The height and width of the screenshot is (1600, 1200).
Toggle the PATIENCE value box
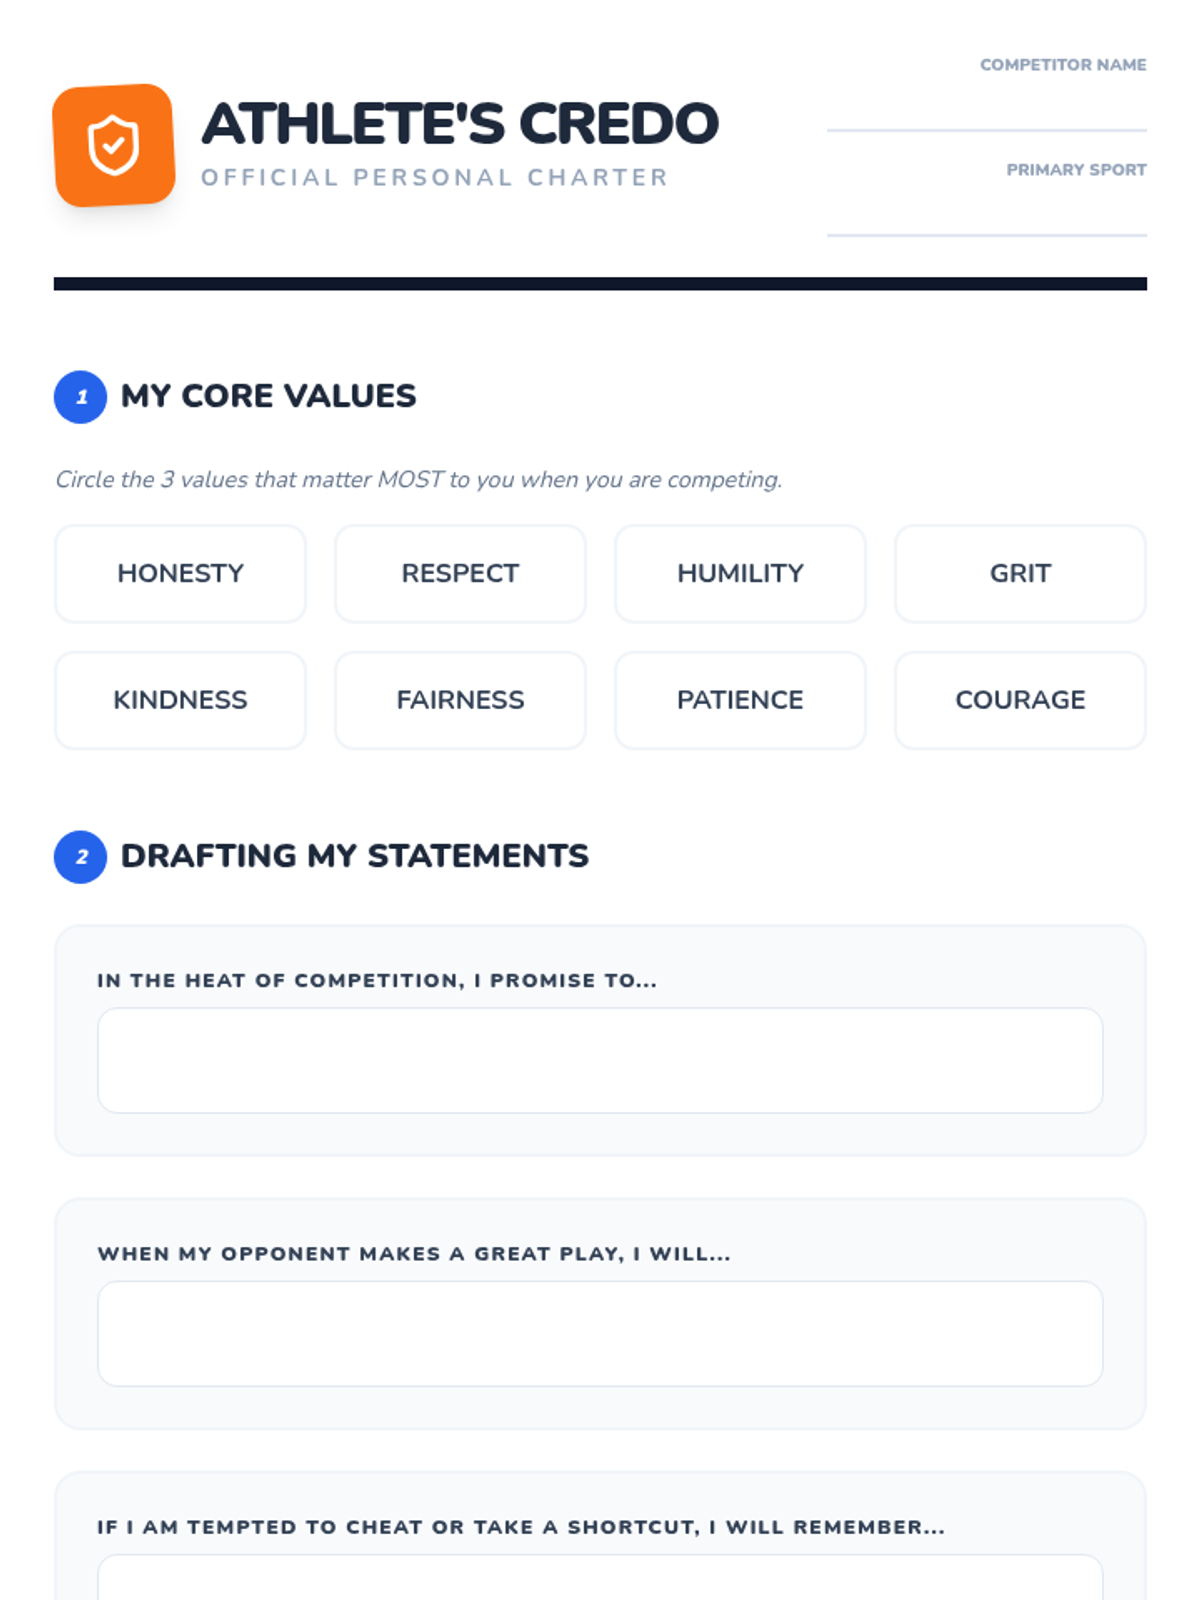pos(740,700)
